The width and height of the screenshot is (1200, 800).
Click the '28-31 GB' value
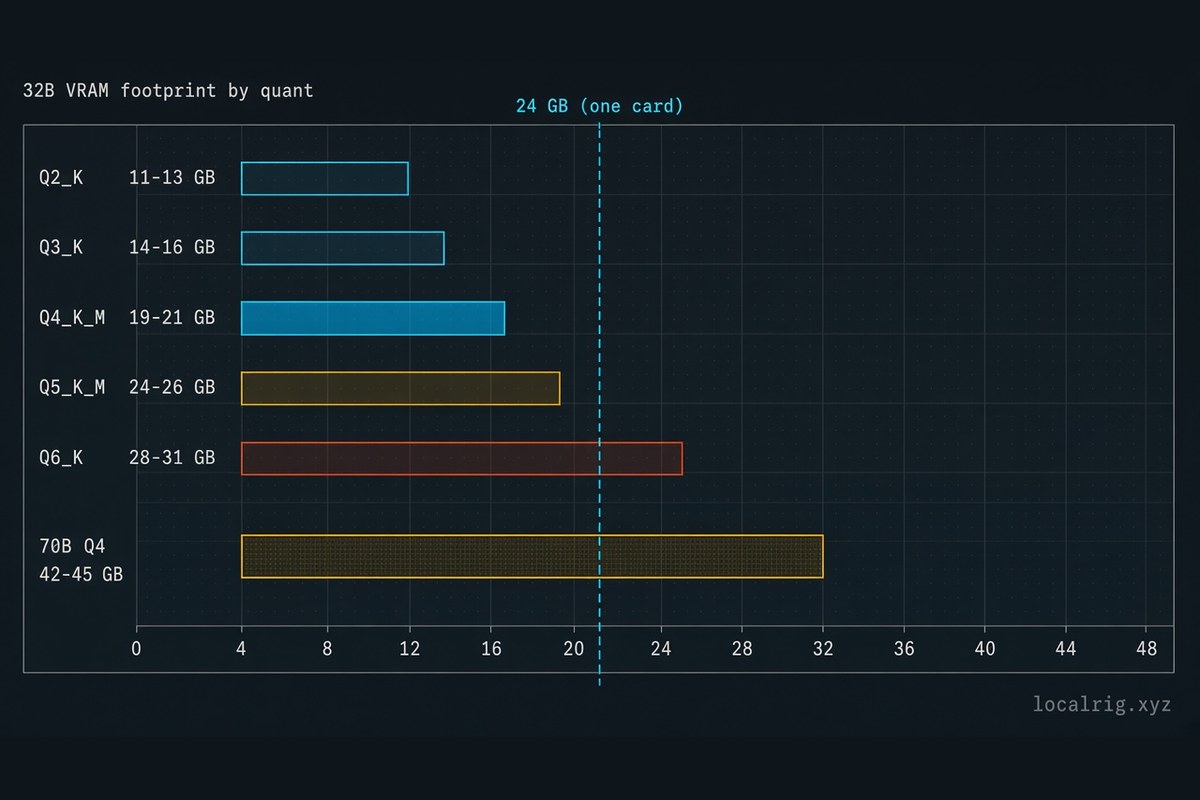click(x=172, y=458)
